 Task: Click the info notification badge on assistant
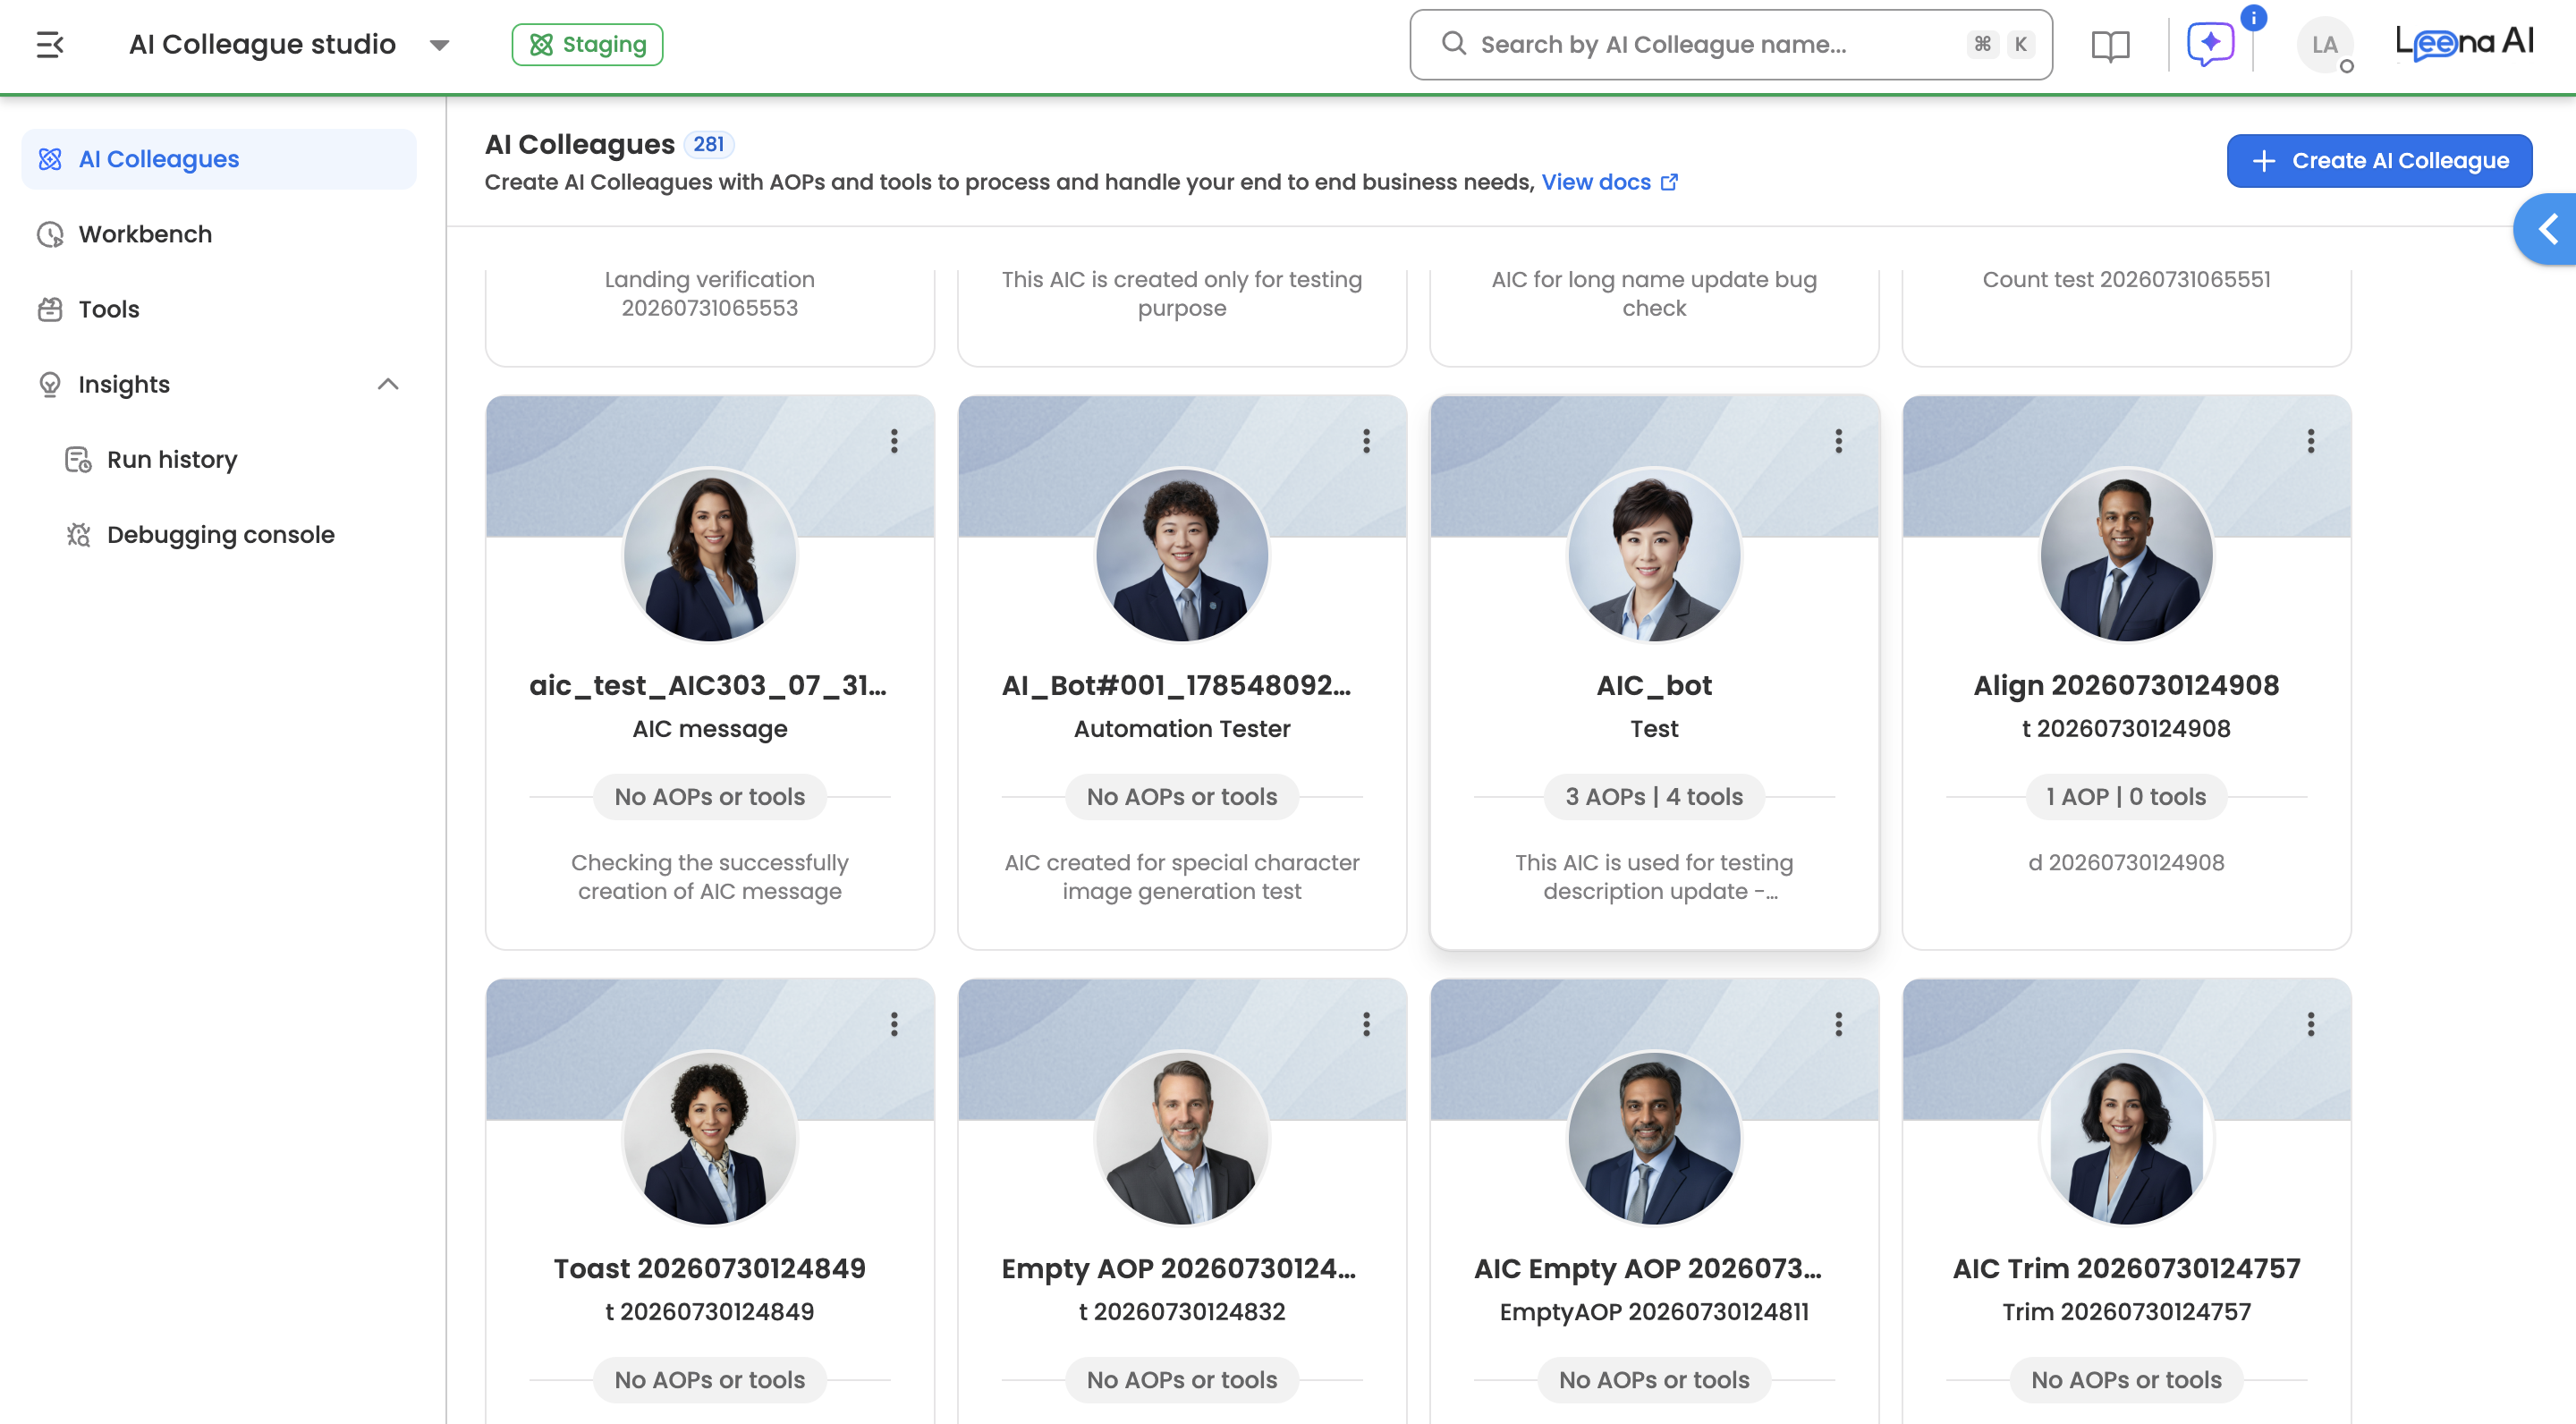(2253, 17)
